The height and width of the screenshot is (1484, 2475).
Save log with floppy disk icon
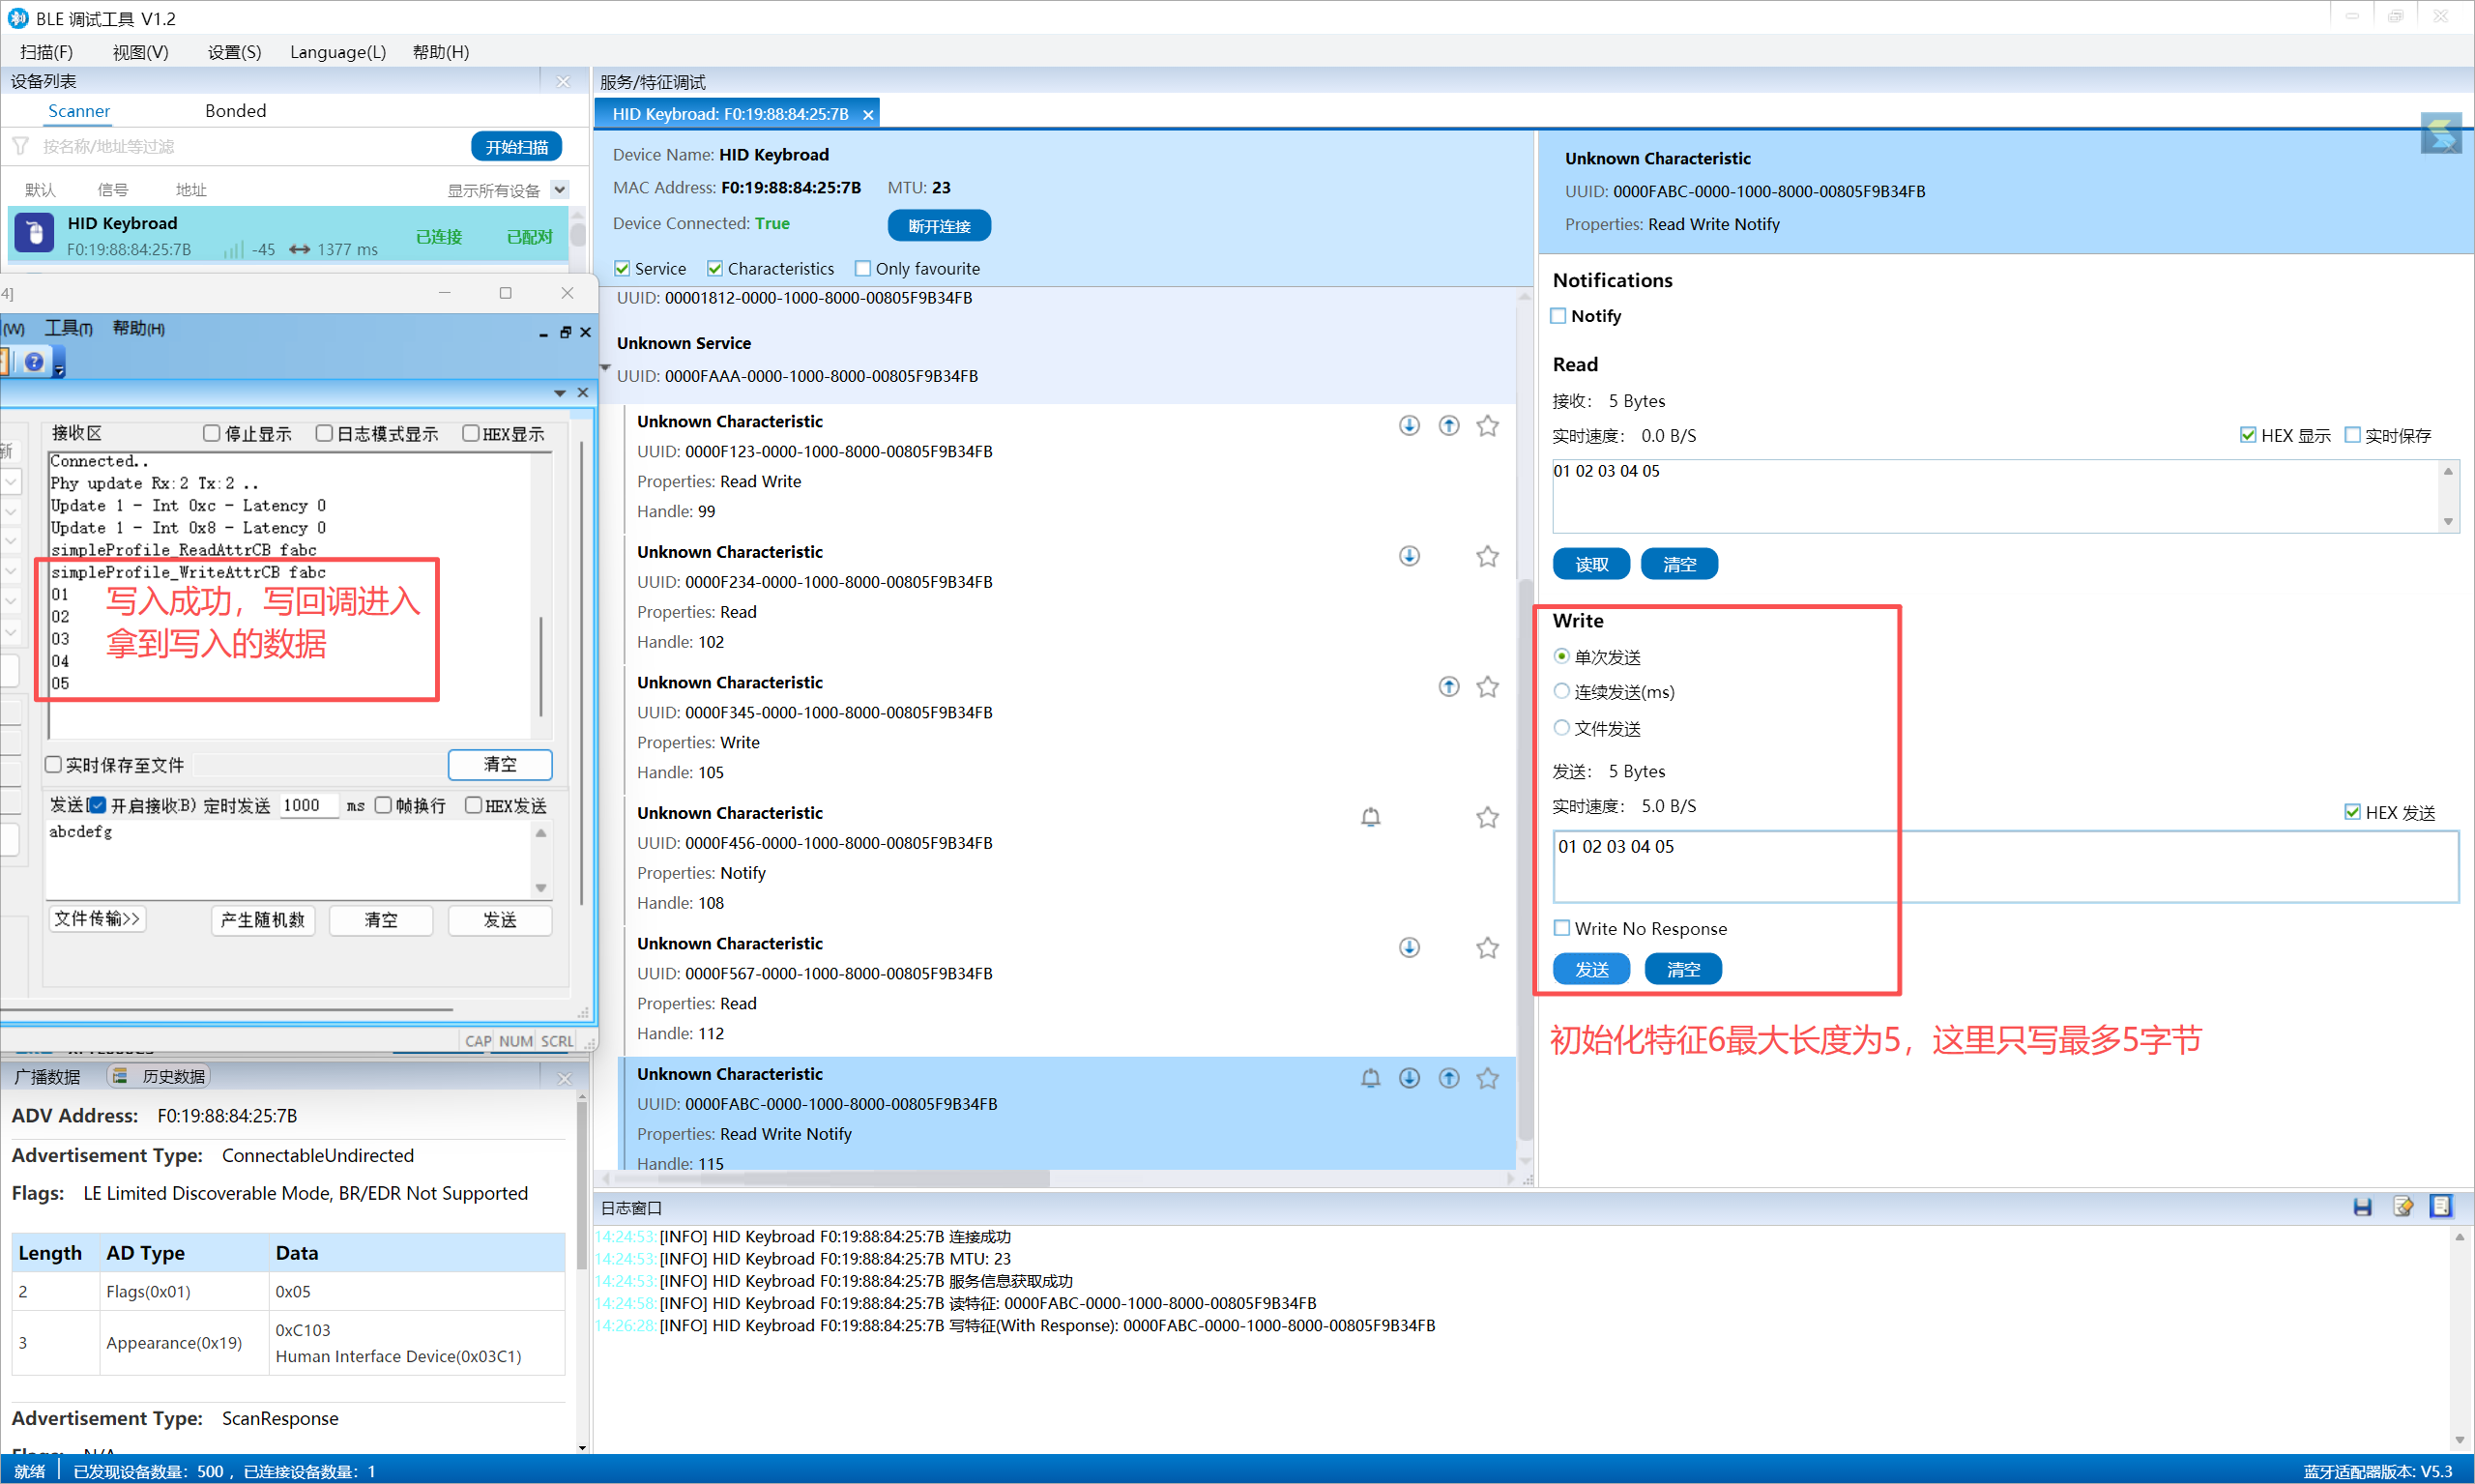coord(2362,1207)
